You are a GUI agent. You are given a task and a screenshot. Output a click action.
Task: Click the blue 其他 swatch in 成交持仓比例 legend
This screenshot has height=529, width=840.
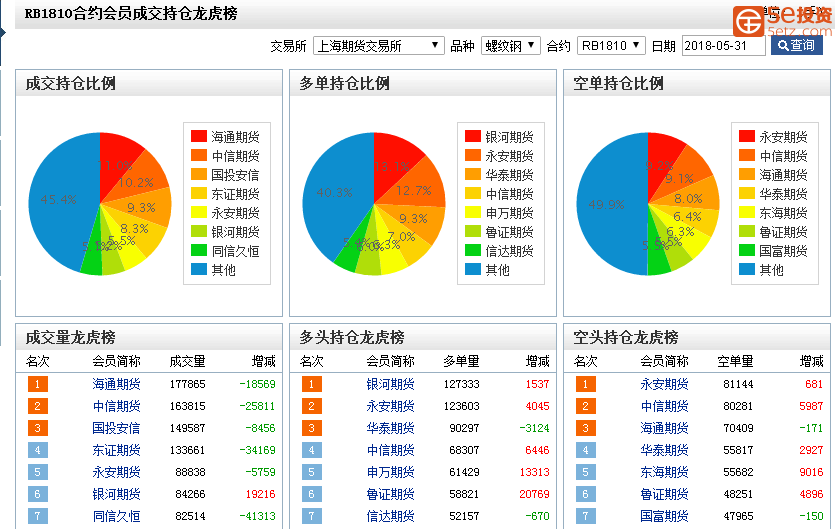tap(199, 269)
